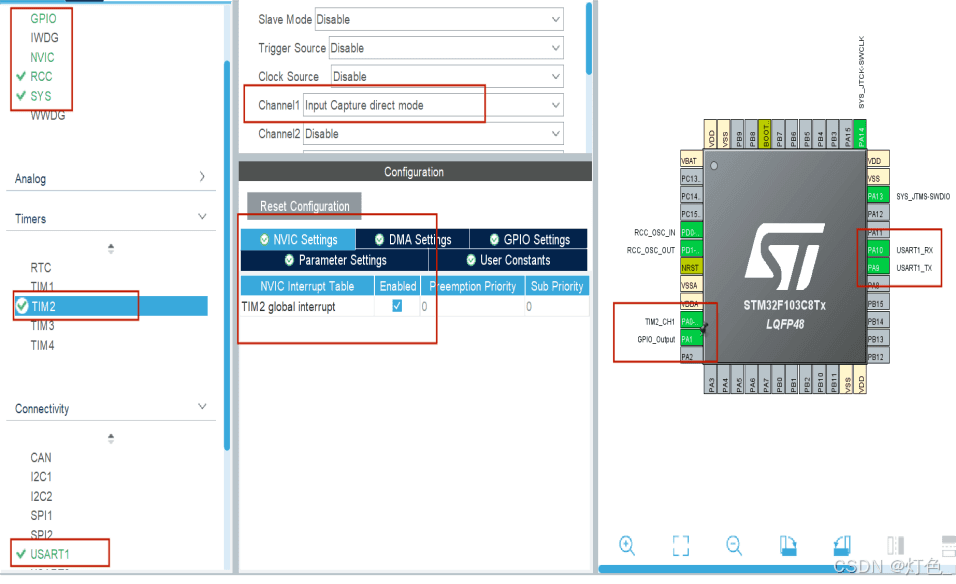
Task: Click the VBAT pin on the chip
Action: coord(691,161)
